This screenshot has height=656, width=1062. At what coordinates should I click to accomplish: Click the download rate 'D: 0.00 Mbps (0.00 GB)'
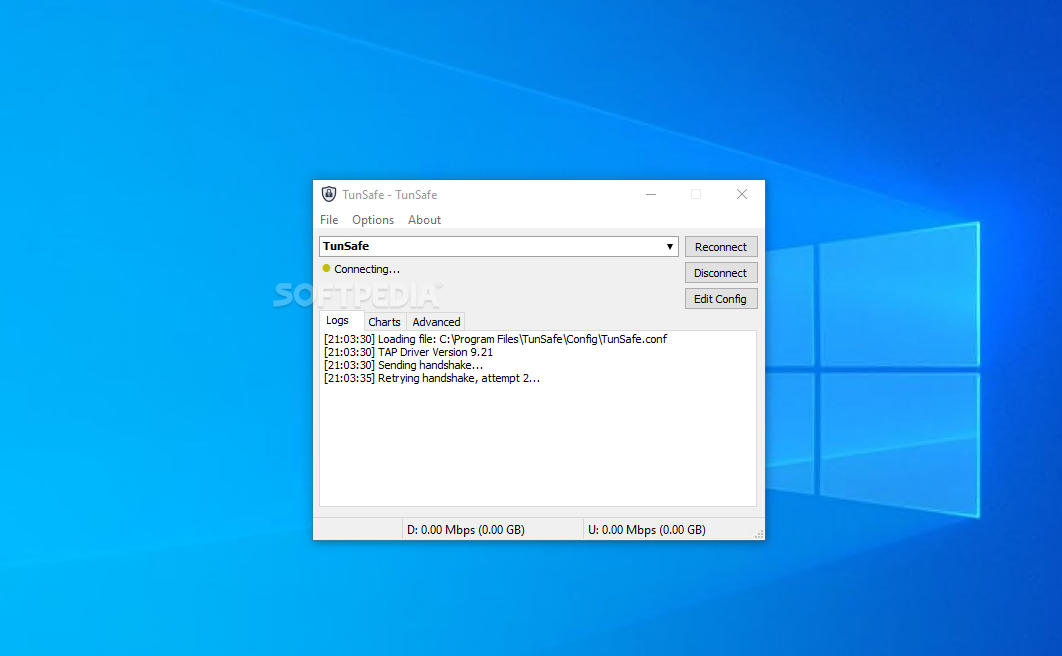click(466, 529)
